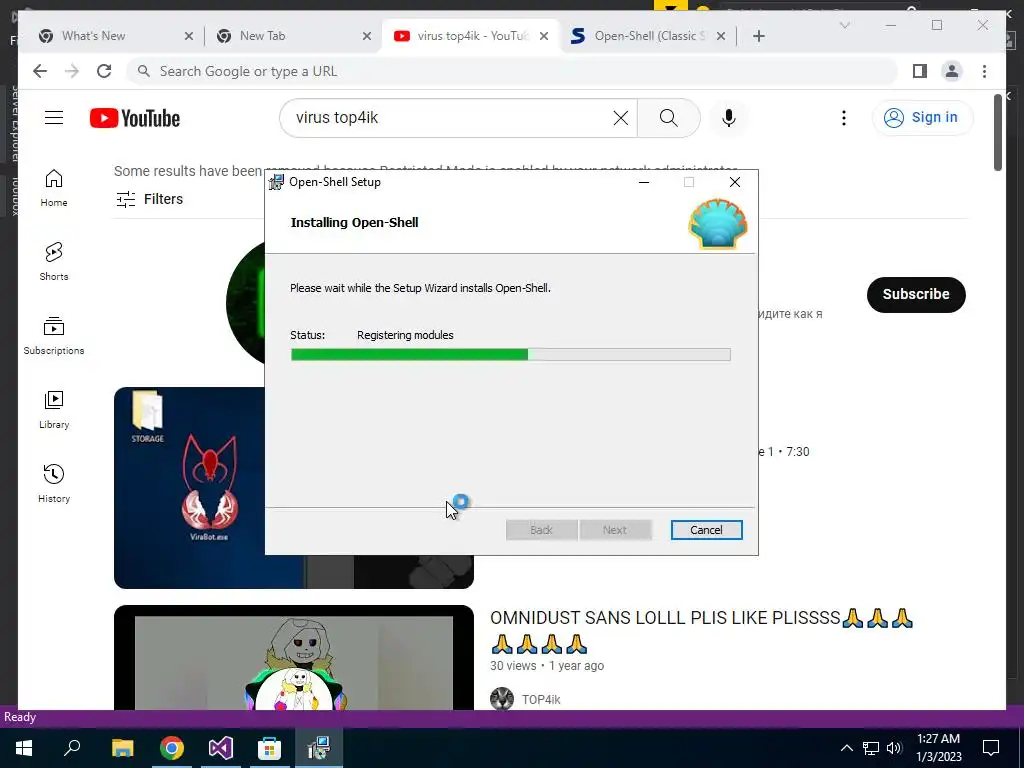Click Sign in on YouTube

tap(922, 118)
